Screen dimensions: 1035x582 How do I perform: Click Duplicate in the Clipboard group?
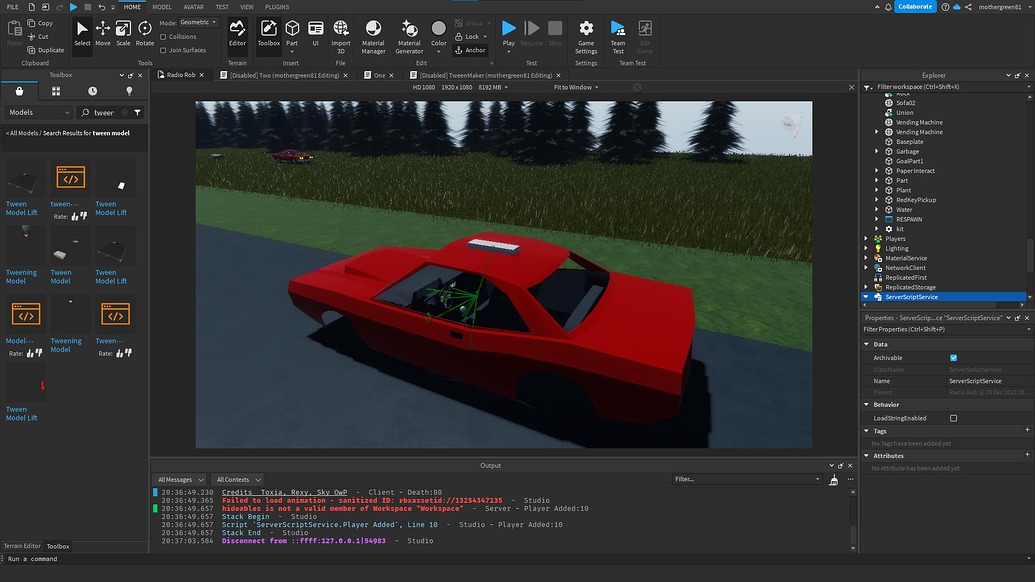[x=46, y=50]
